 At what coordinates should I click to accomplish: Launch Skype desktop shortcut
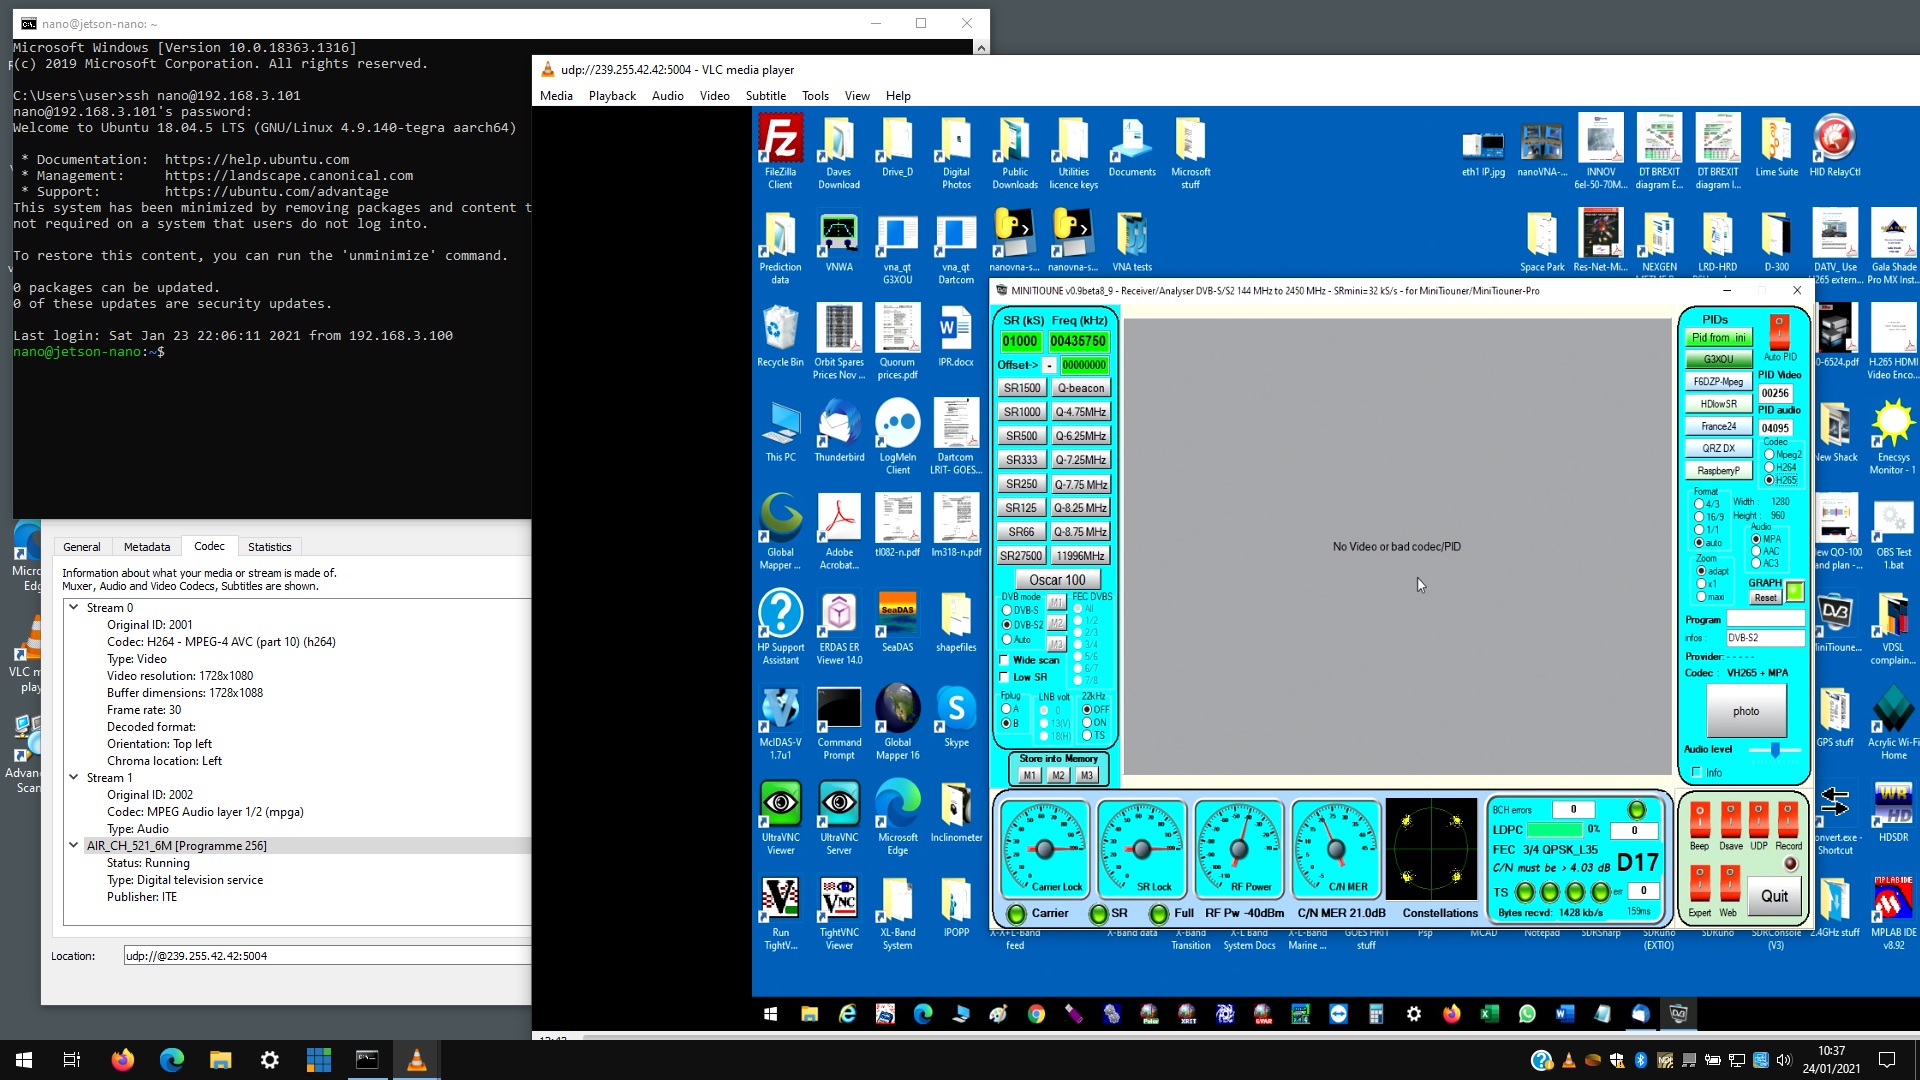coord(956,717)
